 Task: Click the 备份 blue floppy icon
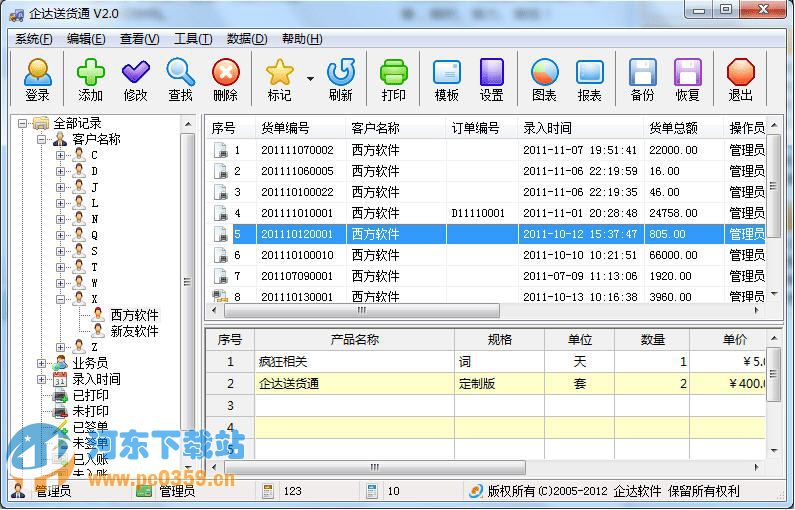(642, 80)
